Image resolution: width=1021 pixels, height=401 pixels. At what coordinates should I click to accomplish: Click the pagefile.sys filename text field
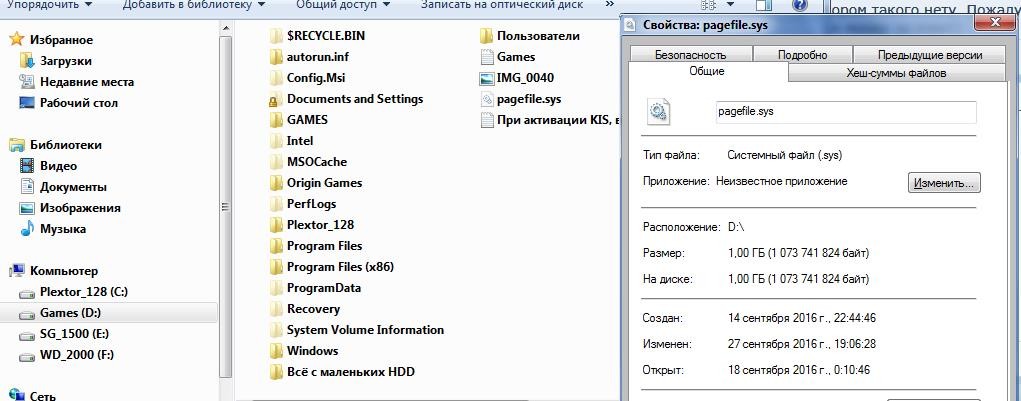point(844,112)
